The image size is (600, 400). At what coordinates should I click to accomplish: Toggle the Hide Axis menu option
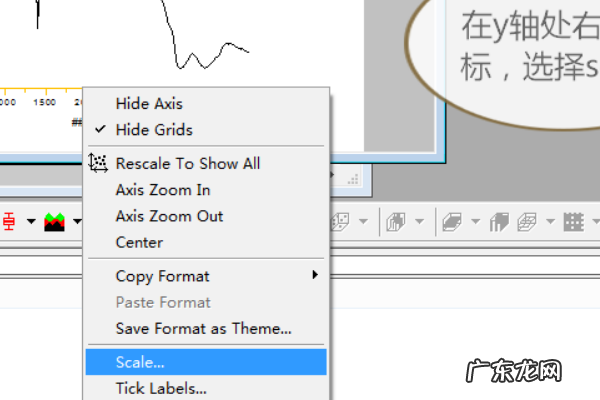click(x=149, y=104)
